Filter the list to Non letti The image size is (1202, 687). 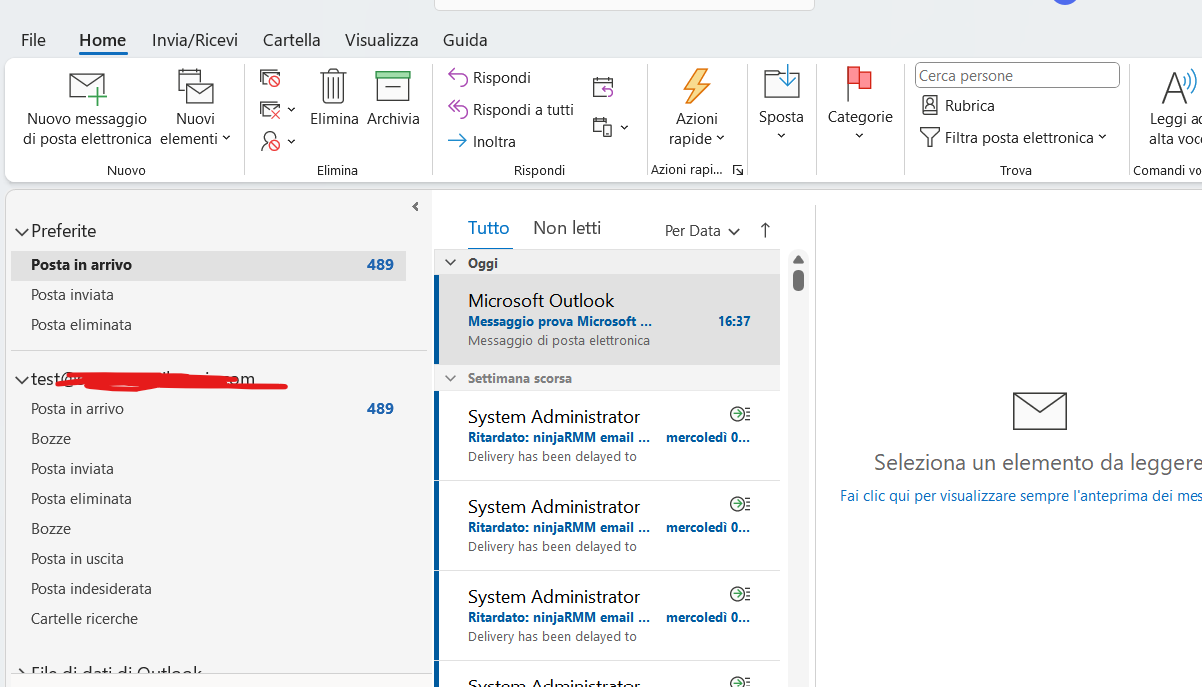point(567,228)
